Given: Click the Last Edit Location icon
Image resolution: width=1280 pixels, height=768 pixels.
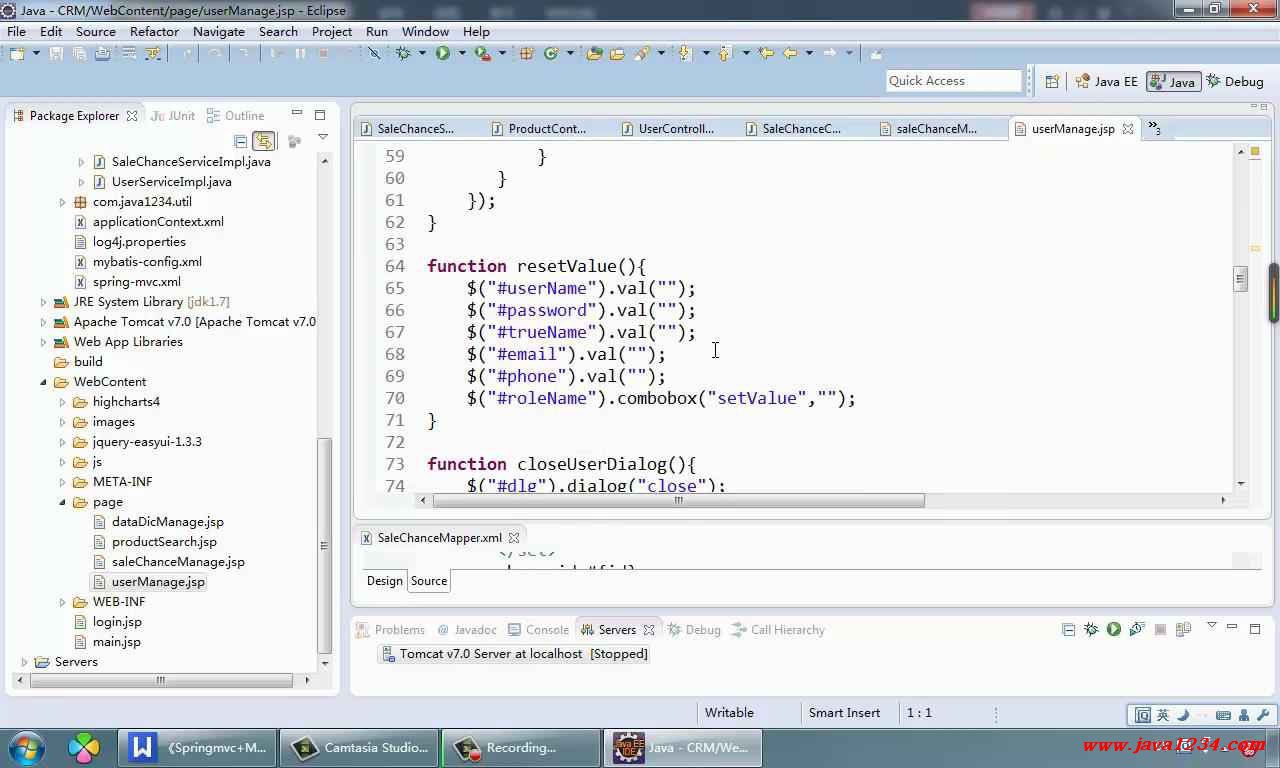Looking at the screenshot, I should [x=766, y=54].
